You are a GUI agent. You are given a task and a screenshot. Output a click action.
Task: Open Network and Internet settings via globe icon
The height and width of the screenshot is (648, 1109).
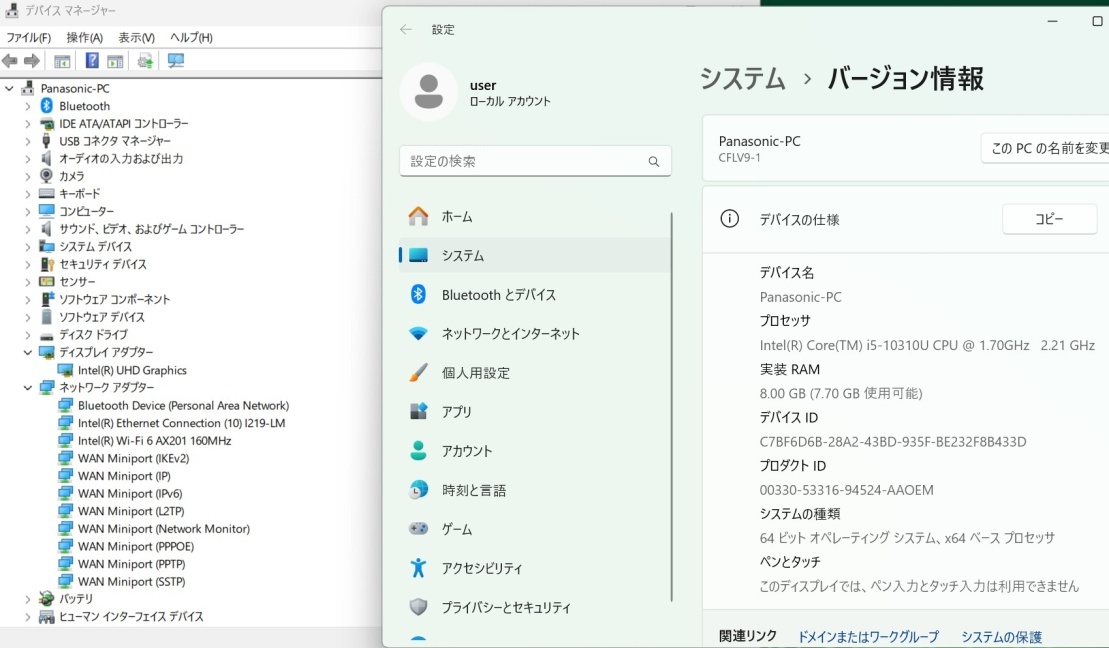pyautogui.click(x=418, y=333)
